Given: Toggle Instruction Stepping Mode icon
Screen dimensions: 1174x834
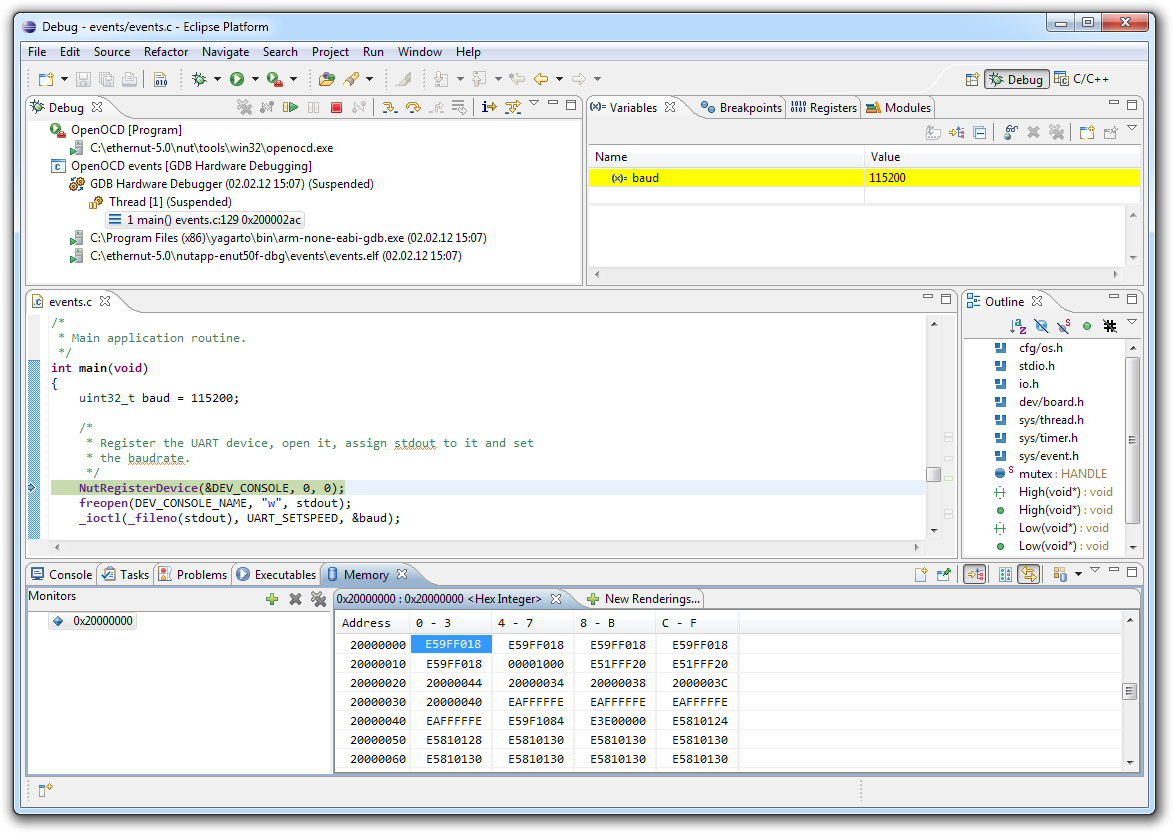Looking at the screenshot, I should [489, 108].
